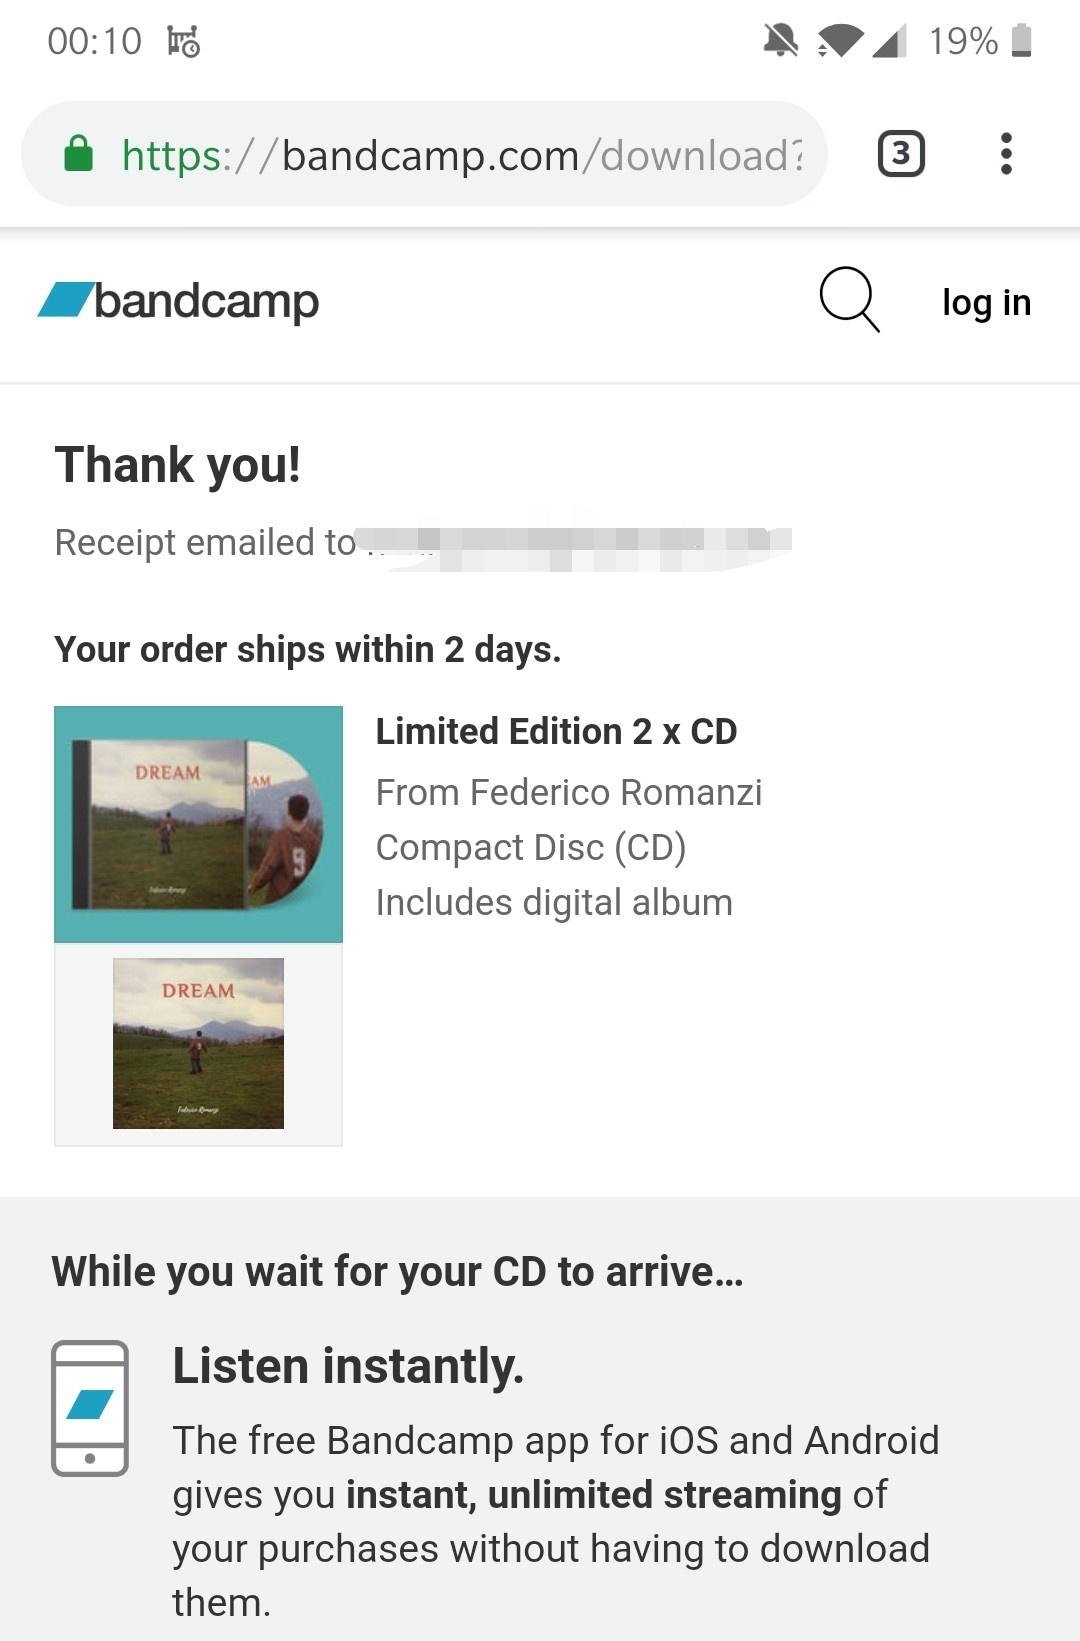Tap the muted notifications bell icon
This screenshot has height=1641, width=1080.
coord(780,41)
